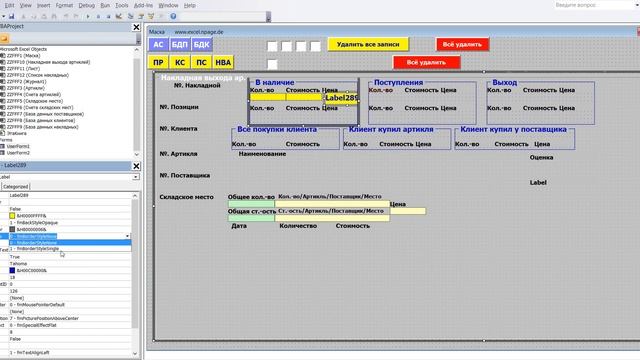
Task: Open the Tools menu
Action: coord(122,5)
